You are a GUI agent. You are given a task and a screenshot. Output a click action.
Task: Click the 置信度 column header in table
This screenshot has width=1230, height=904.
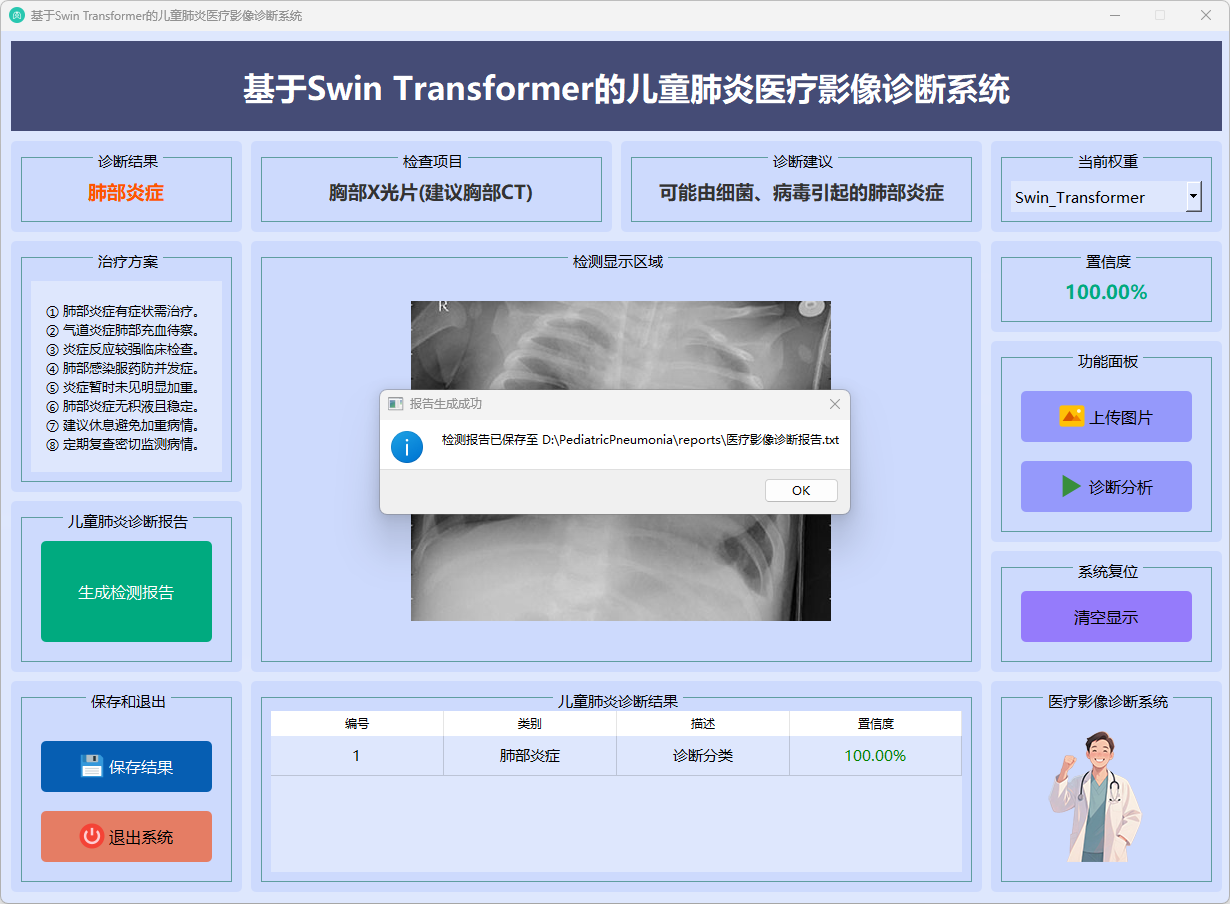click(x=875, y=724)
